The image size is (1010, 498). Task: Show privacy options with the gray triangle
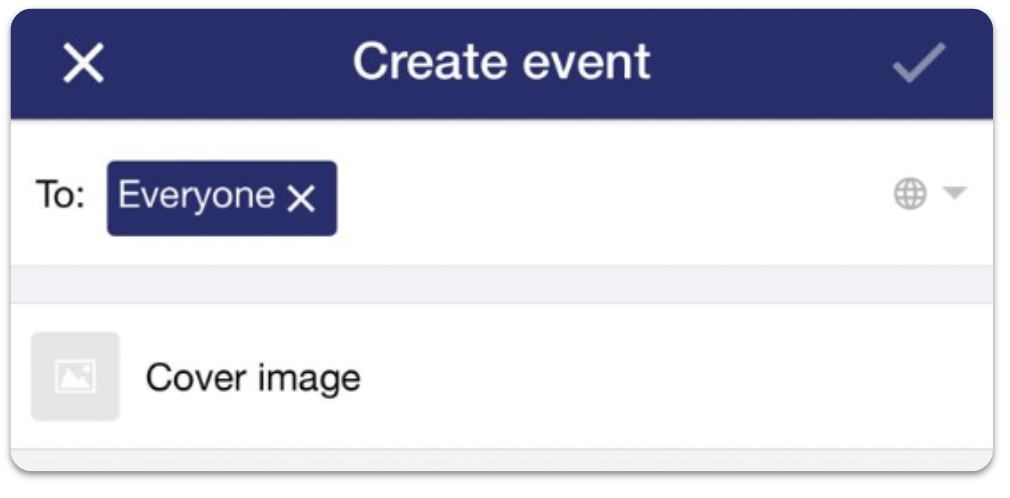(955, 193)
